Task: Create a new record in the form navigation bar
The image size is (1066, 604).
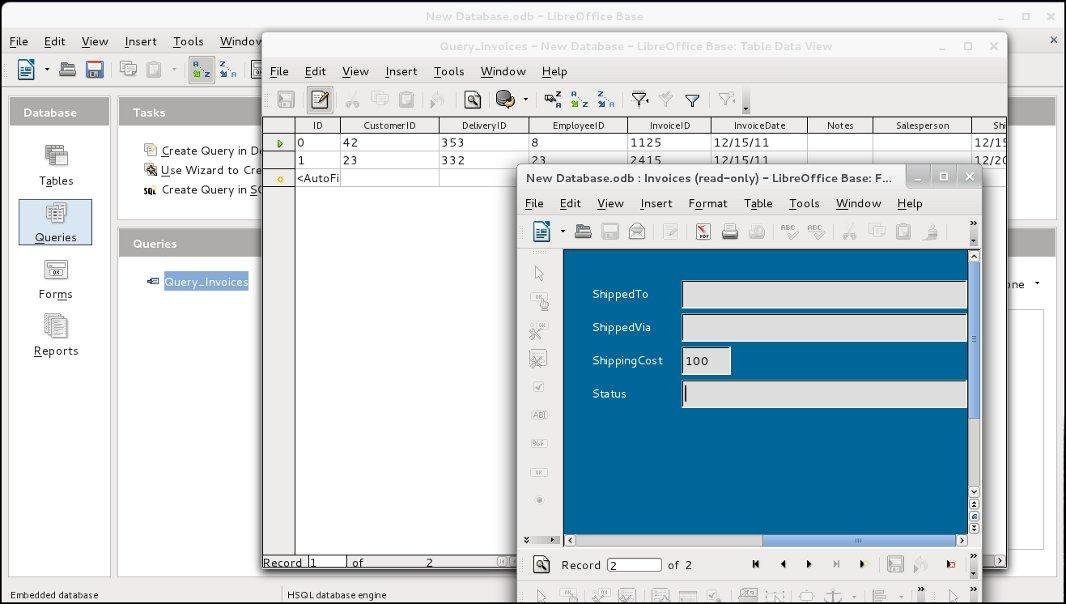Action: pos(863,565)
